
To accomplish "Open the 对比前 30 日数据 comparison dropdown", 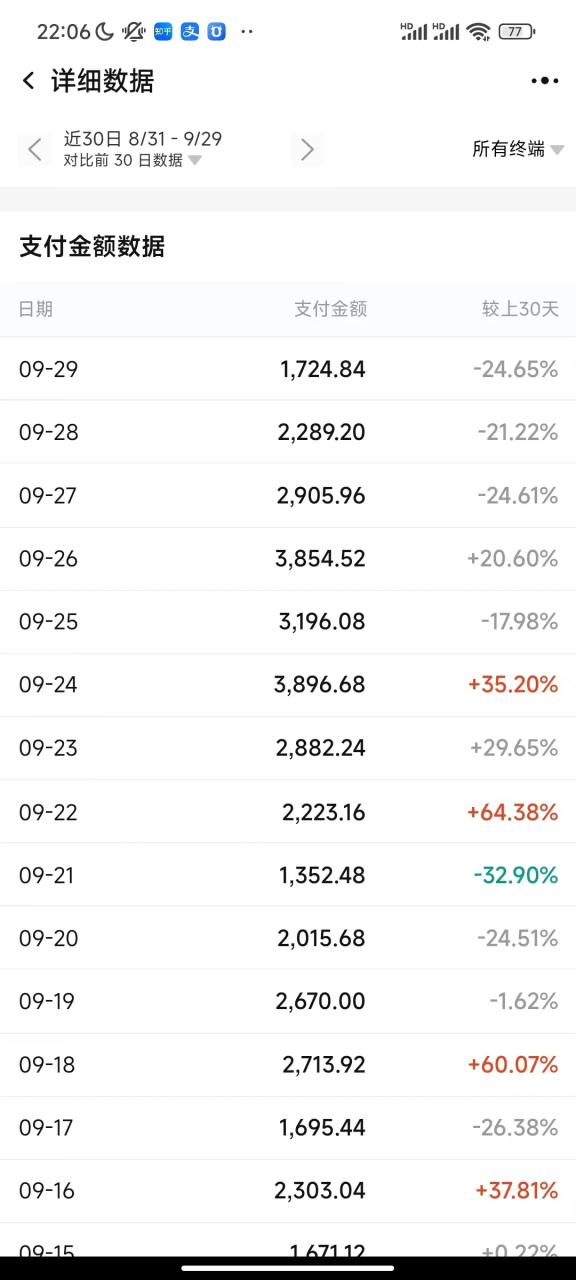I will 132,160.
